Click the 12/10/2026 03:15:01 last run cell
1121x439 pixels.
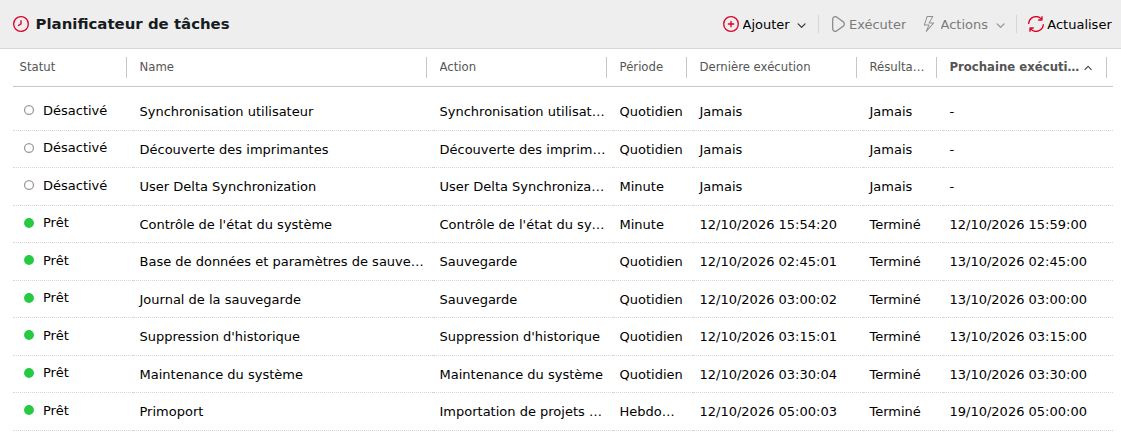(768, 337)
